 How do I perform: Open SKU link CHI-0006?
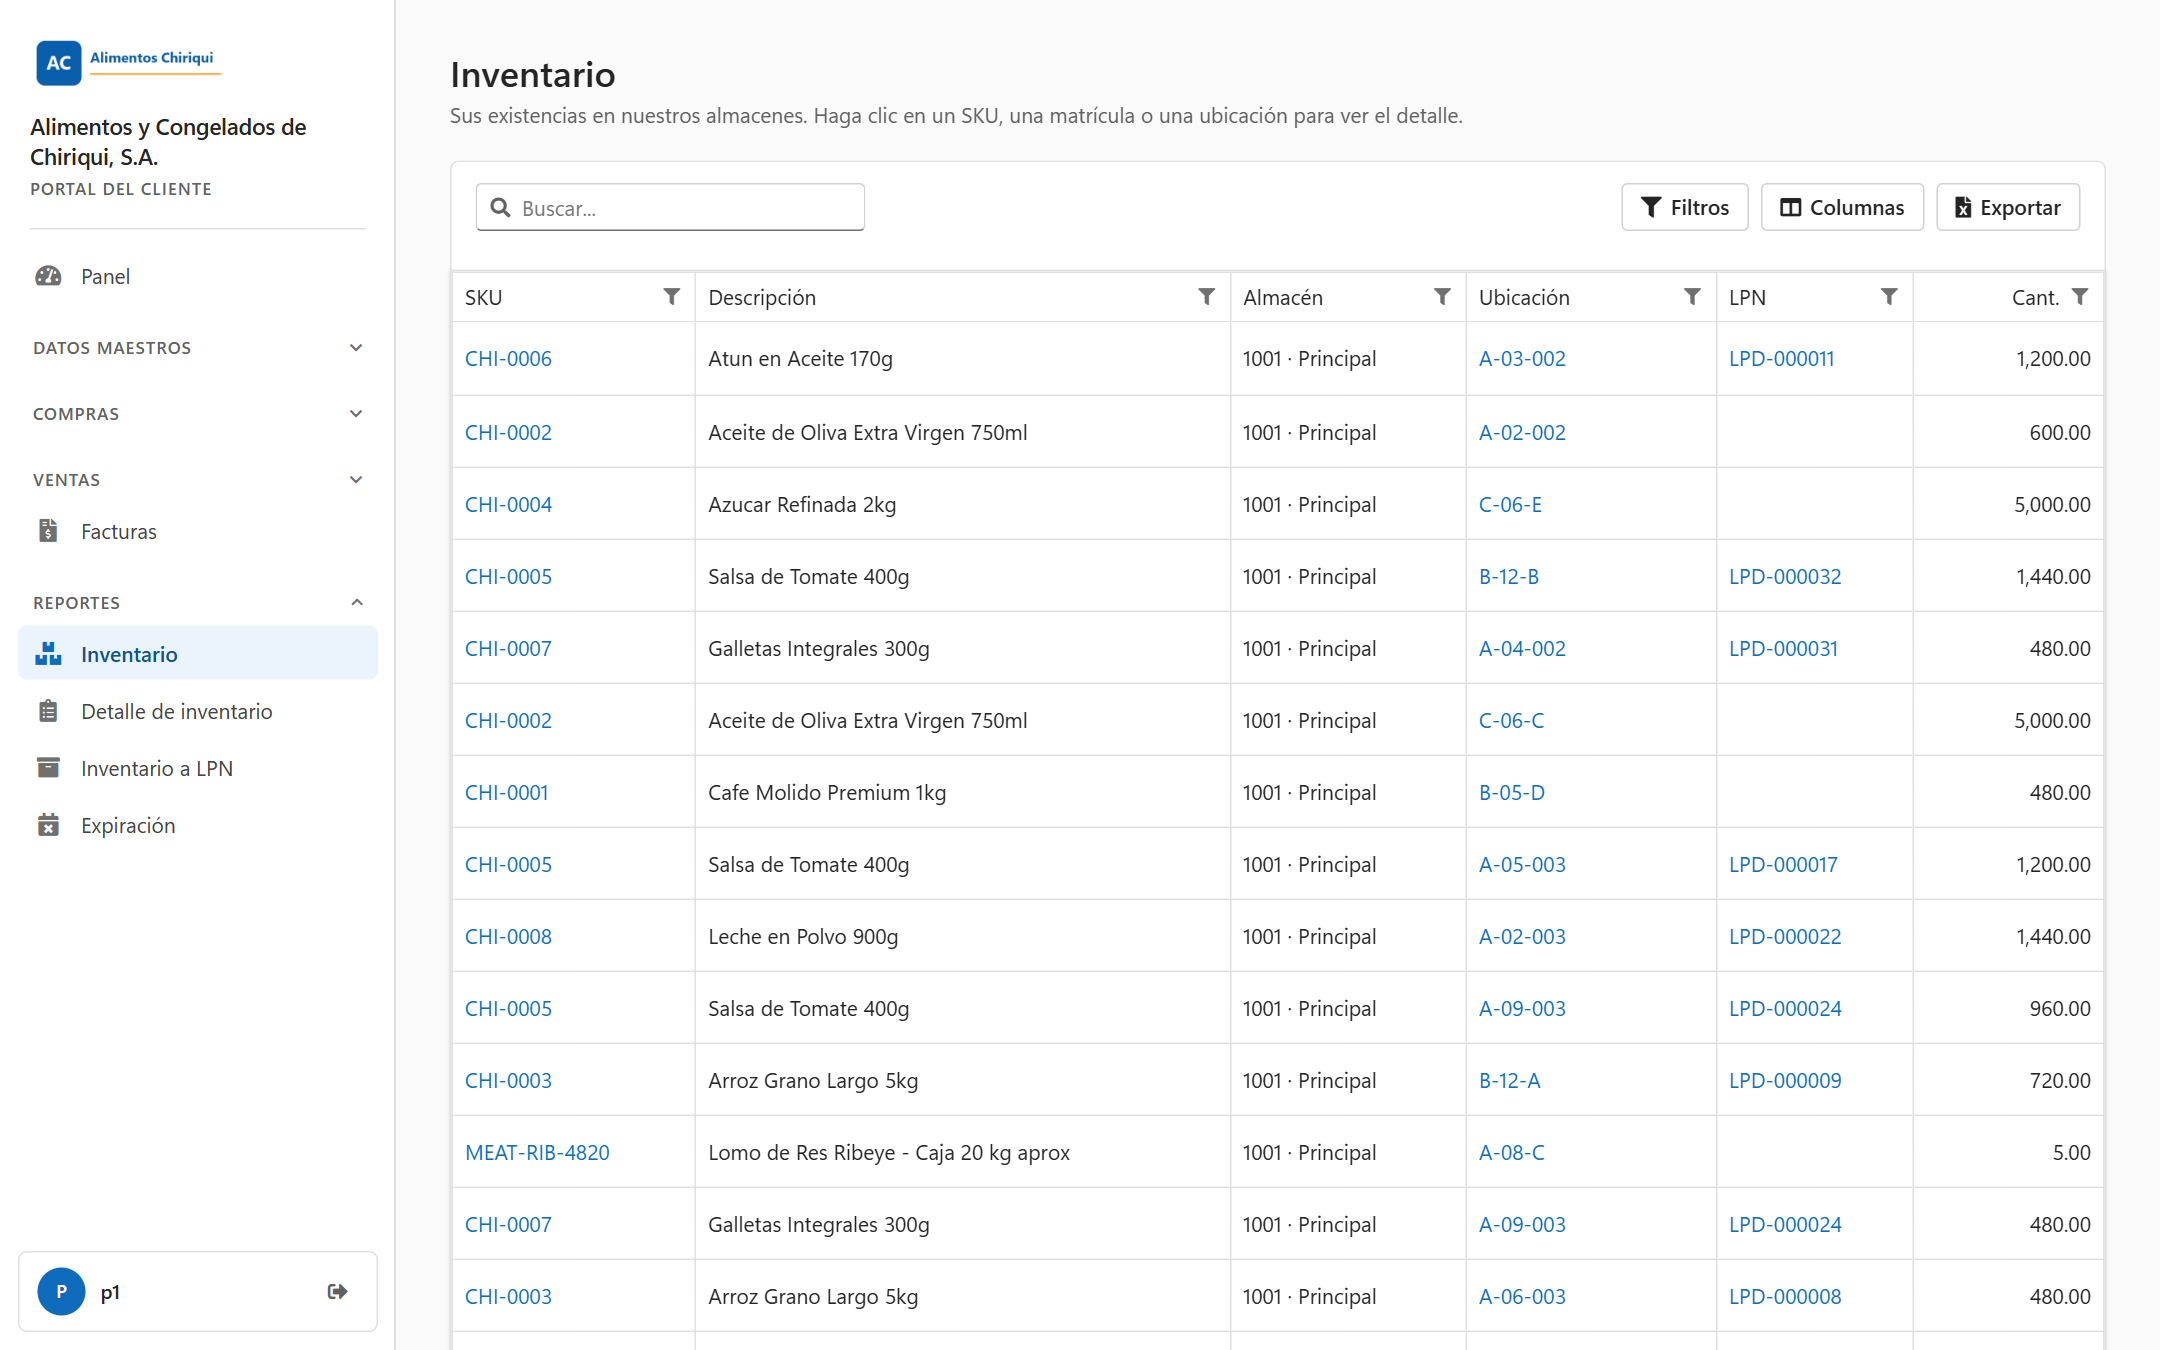coord(508,359)
